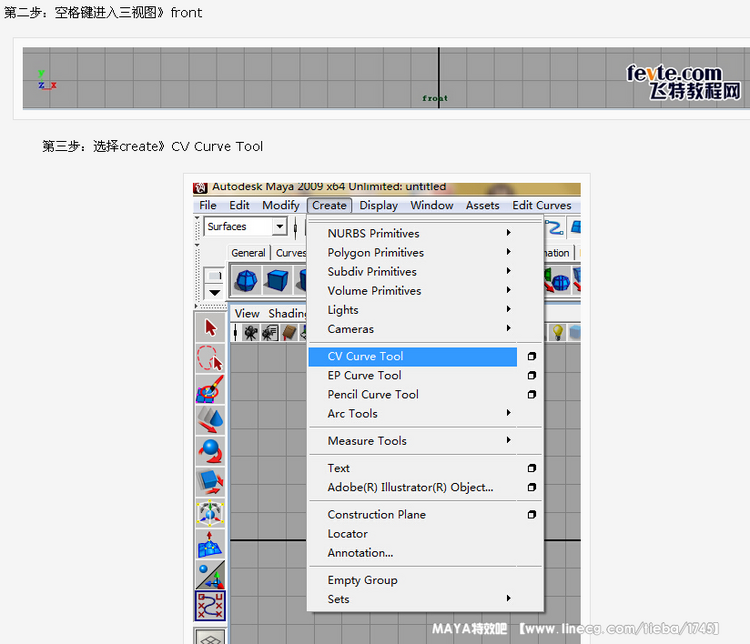Select the Rotate tool sphere icon

210,451
